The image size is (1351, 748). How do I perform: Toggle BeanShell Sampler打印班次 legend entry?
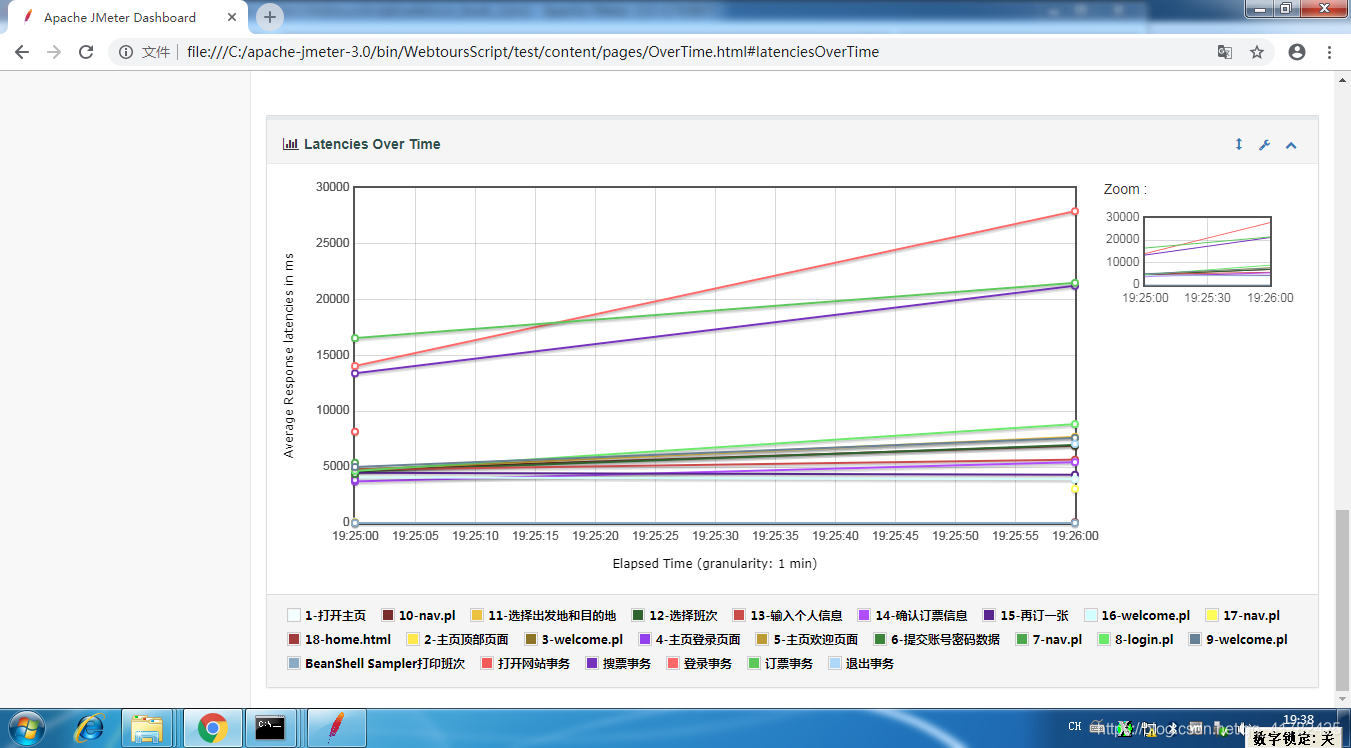(376, 663)
